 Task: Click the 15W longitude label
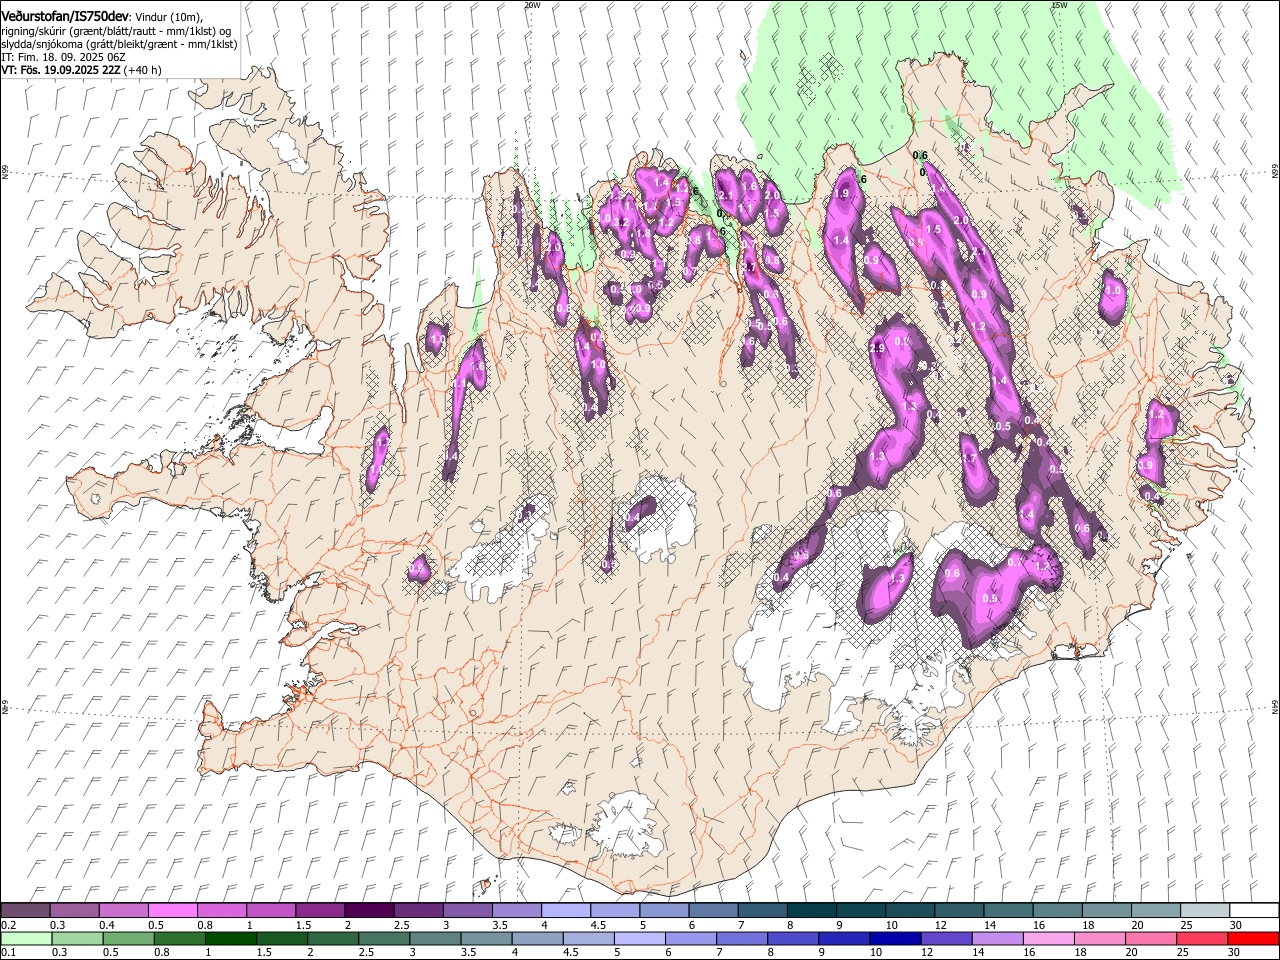click(x=1059, y=5)
